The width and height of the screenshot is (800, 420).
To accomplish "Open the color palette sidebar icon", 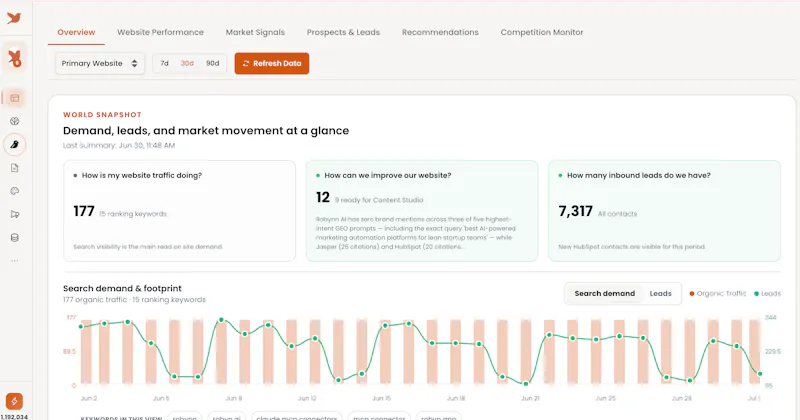I will [x=15, y=191].
